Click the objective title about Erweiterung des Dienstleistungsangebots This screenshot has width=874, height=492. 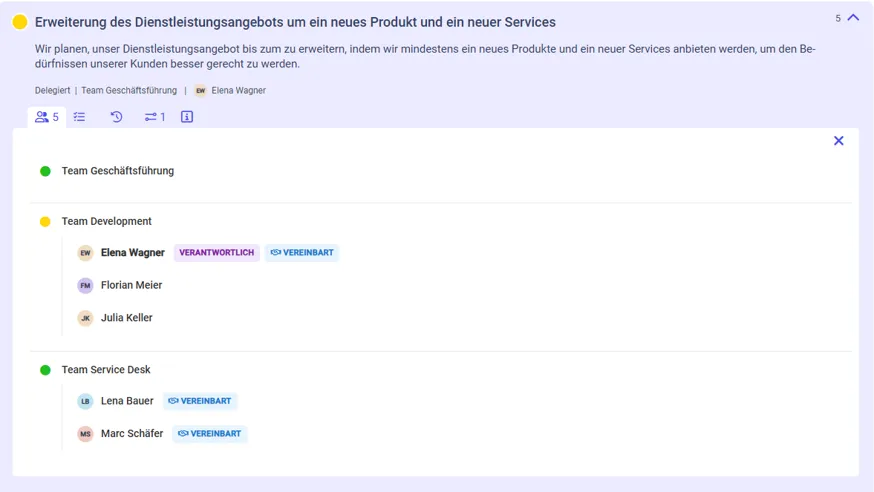(295, 22)
